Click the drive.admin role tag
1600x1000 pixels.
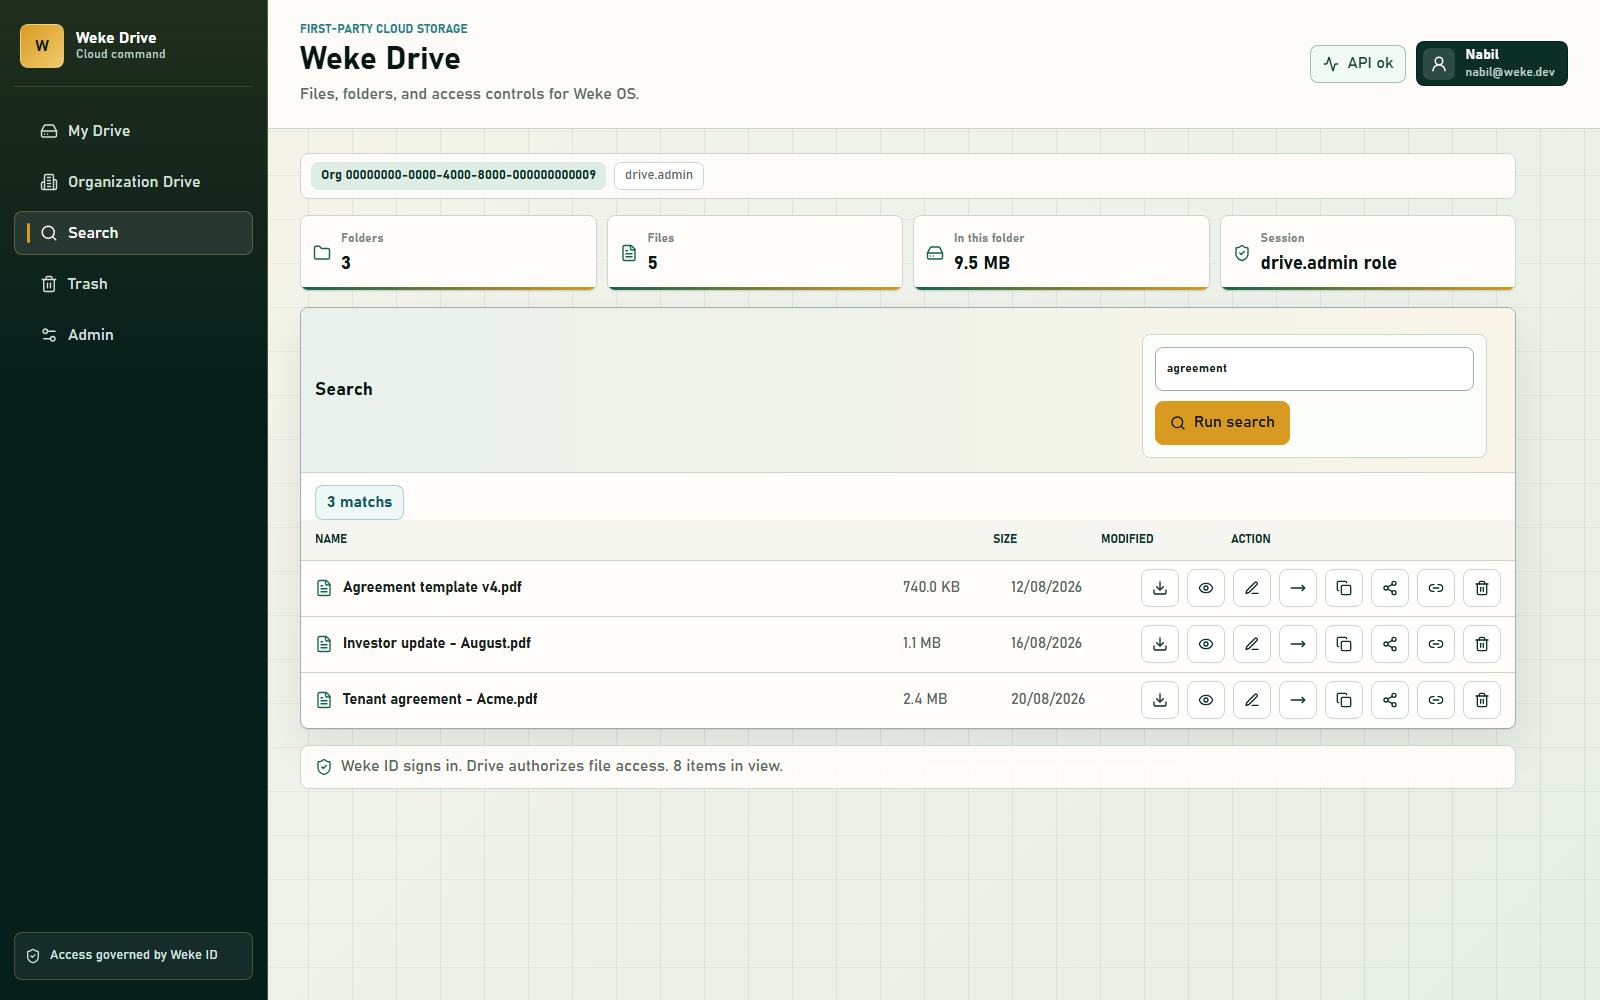(x=659, y=175)
